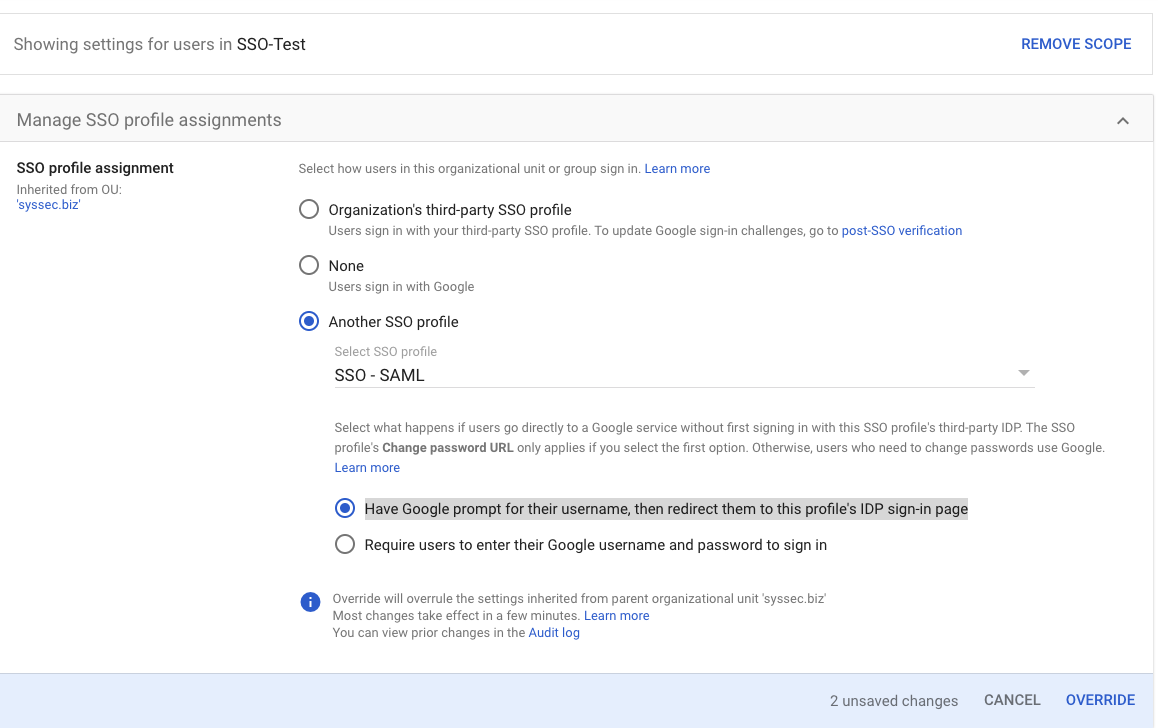Viewport: 1158px width, 728px height.
Task: Choose Require users to enter Google username option
Action: (345, 545)
